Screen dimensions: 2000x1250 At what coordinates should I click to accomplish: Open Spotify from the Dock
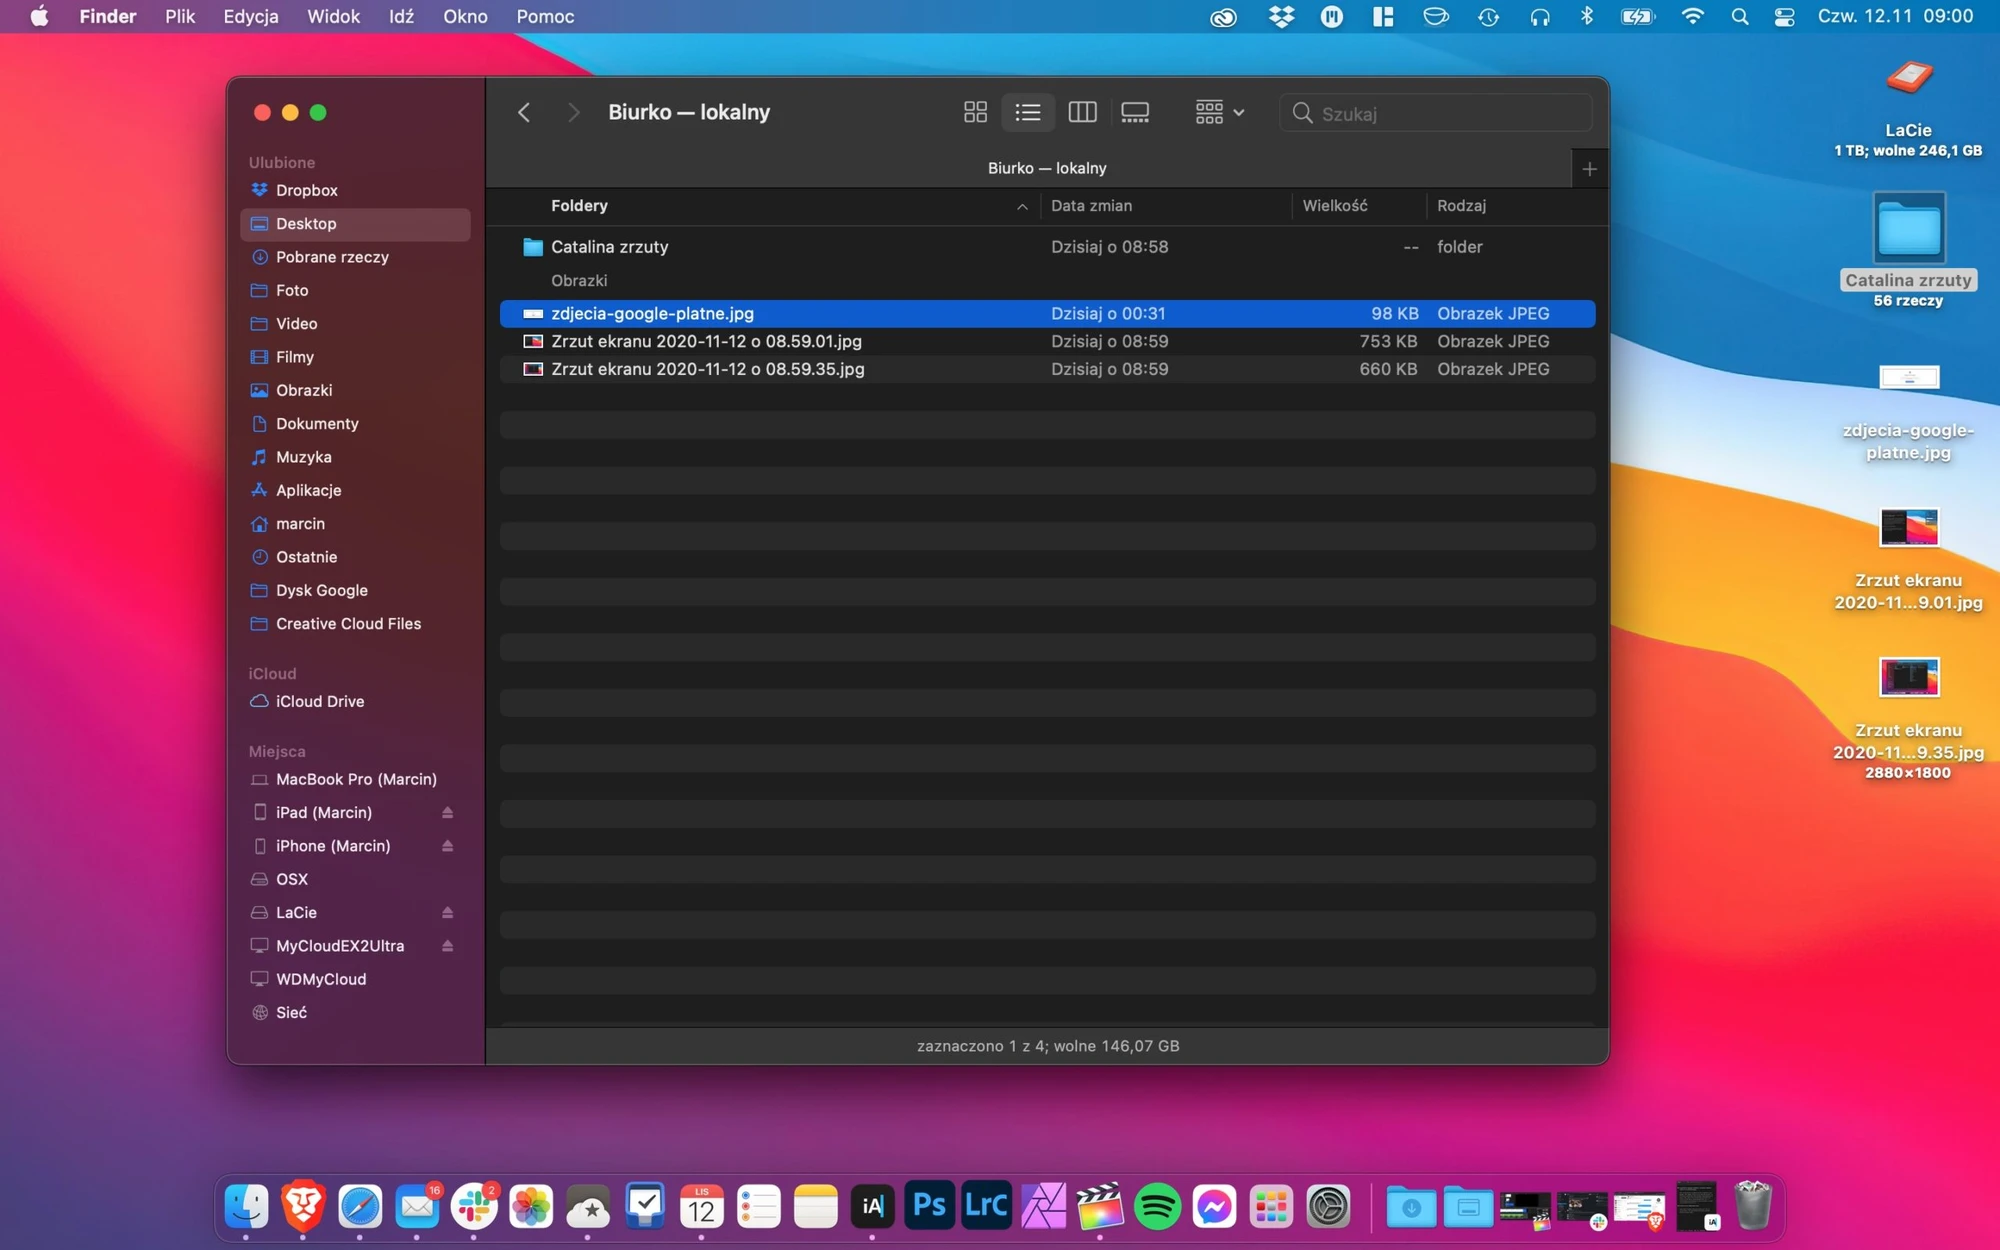pos(1157,1207)
